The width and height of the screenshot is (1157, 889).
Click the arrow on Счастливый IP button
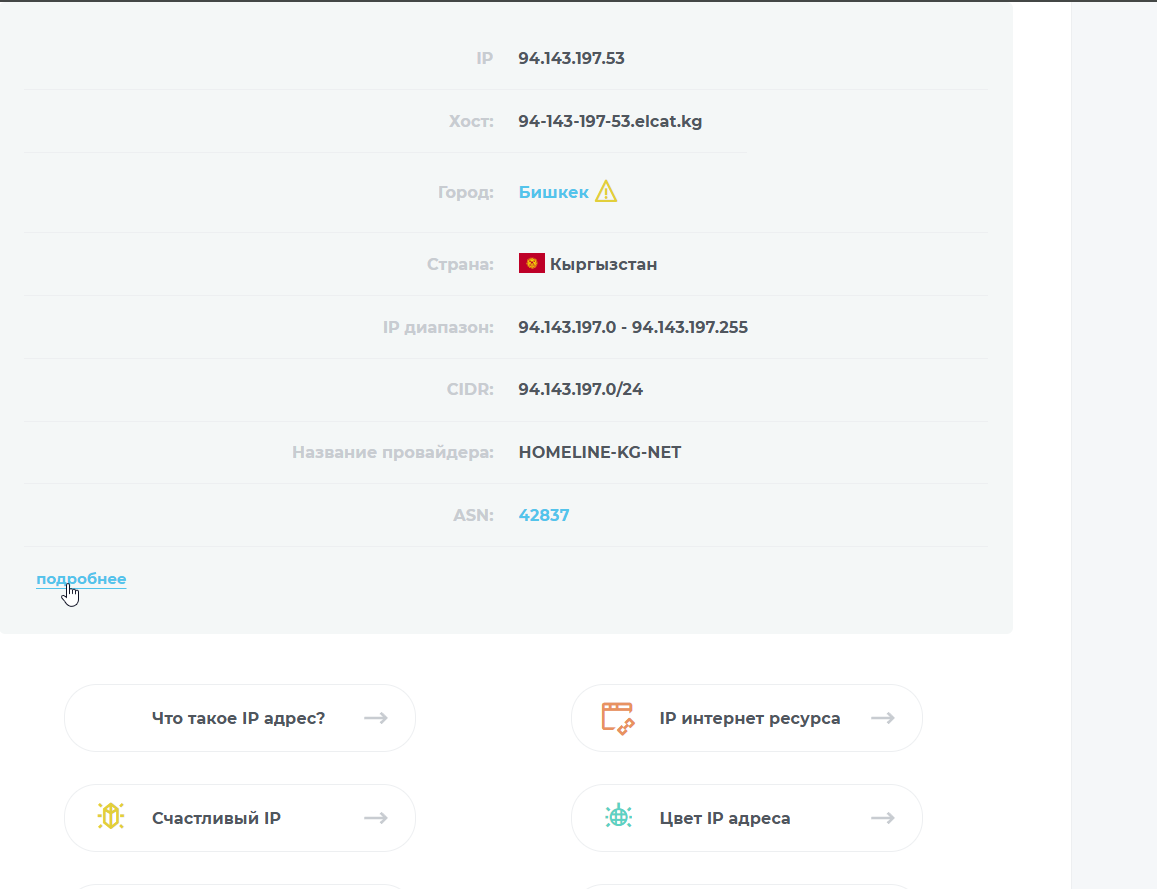(x=376, y=817)
